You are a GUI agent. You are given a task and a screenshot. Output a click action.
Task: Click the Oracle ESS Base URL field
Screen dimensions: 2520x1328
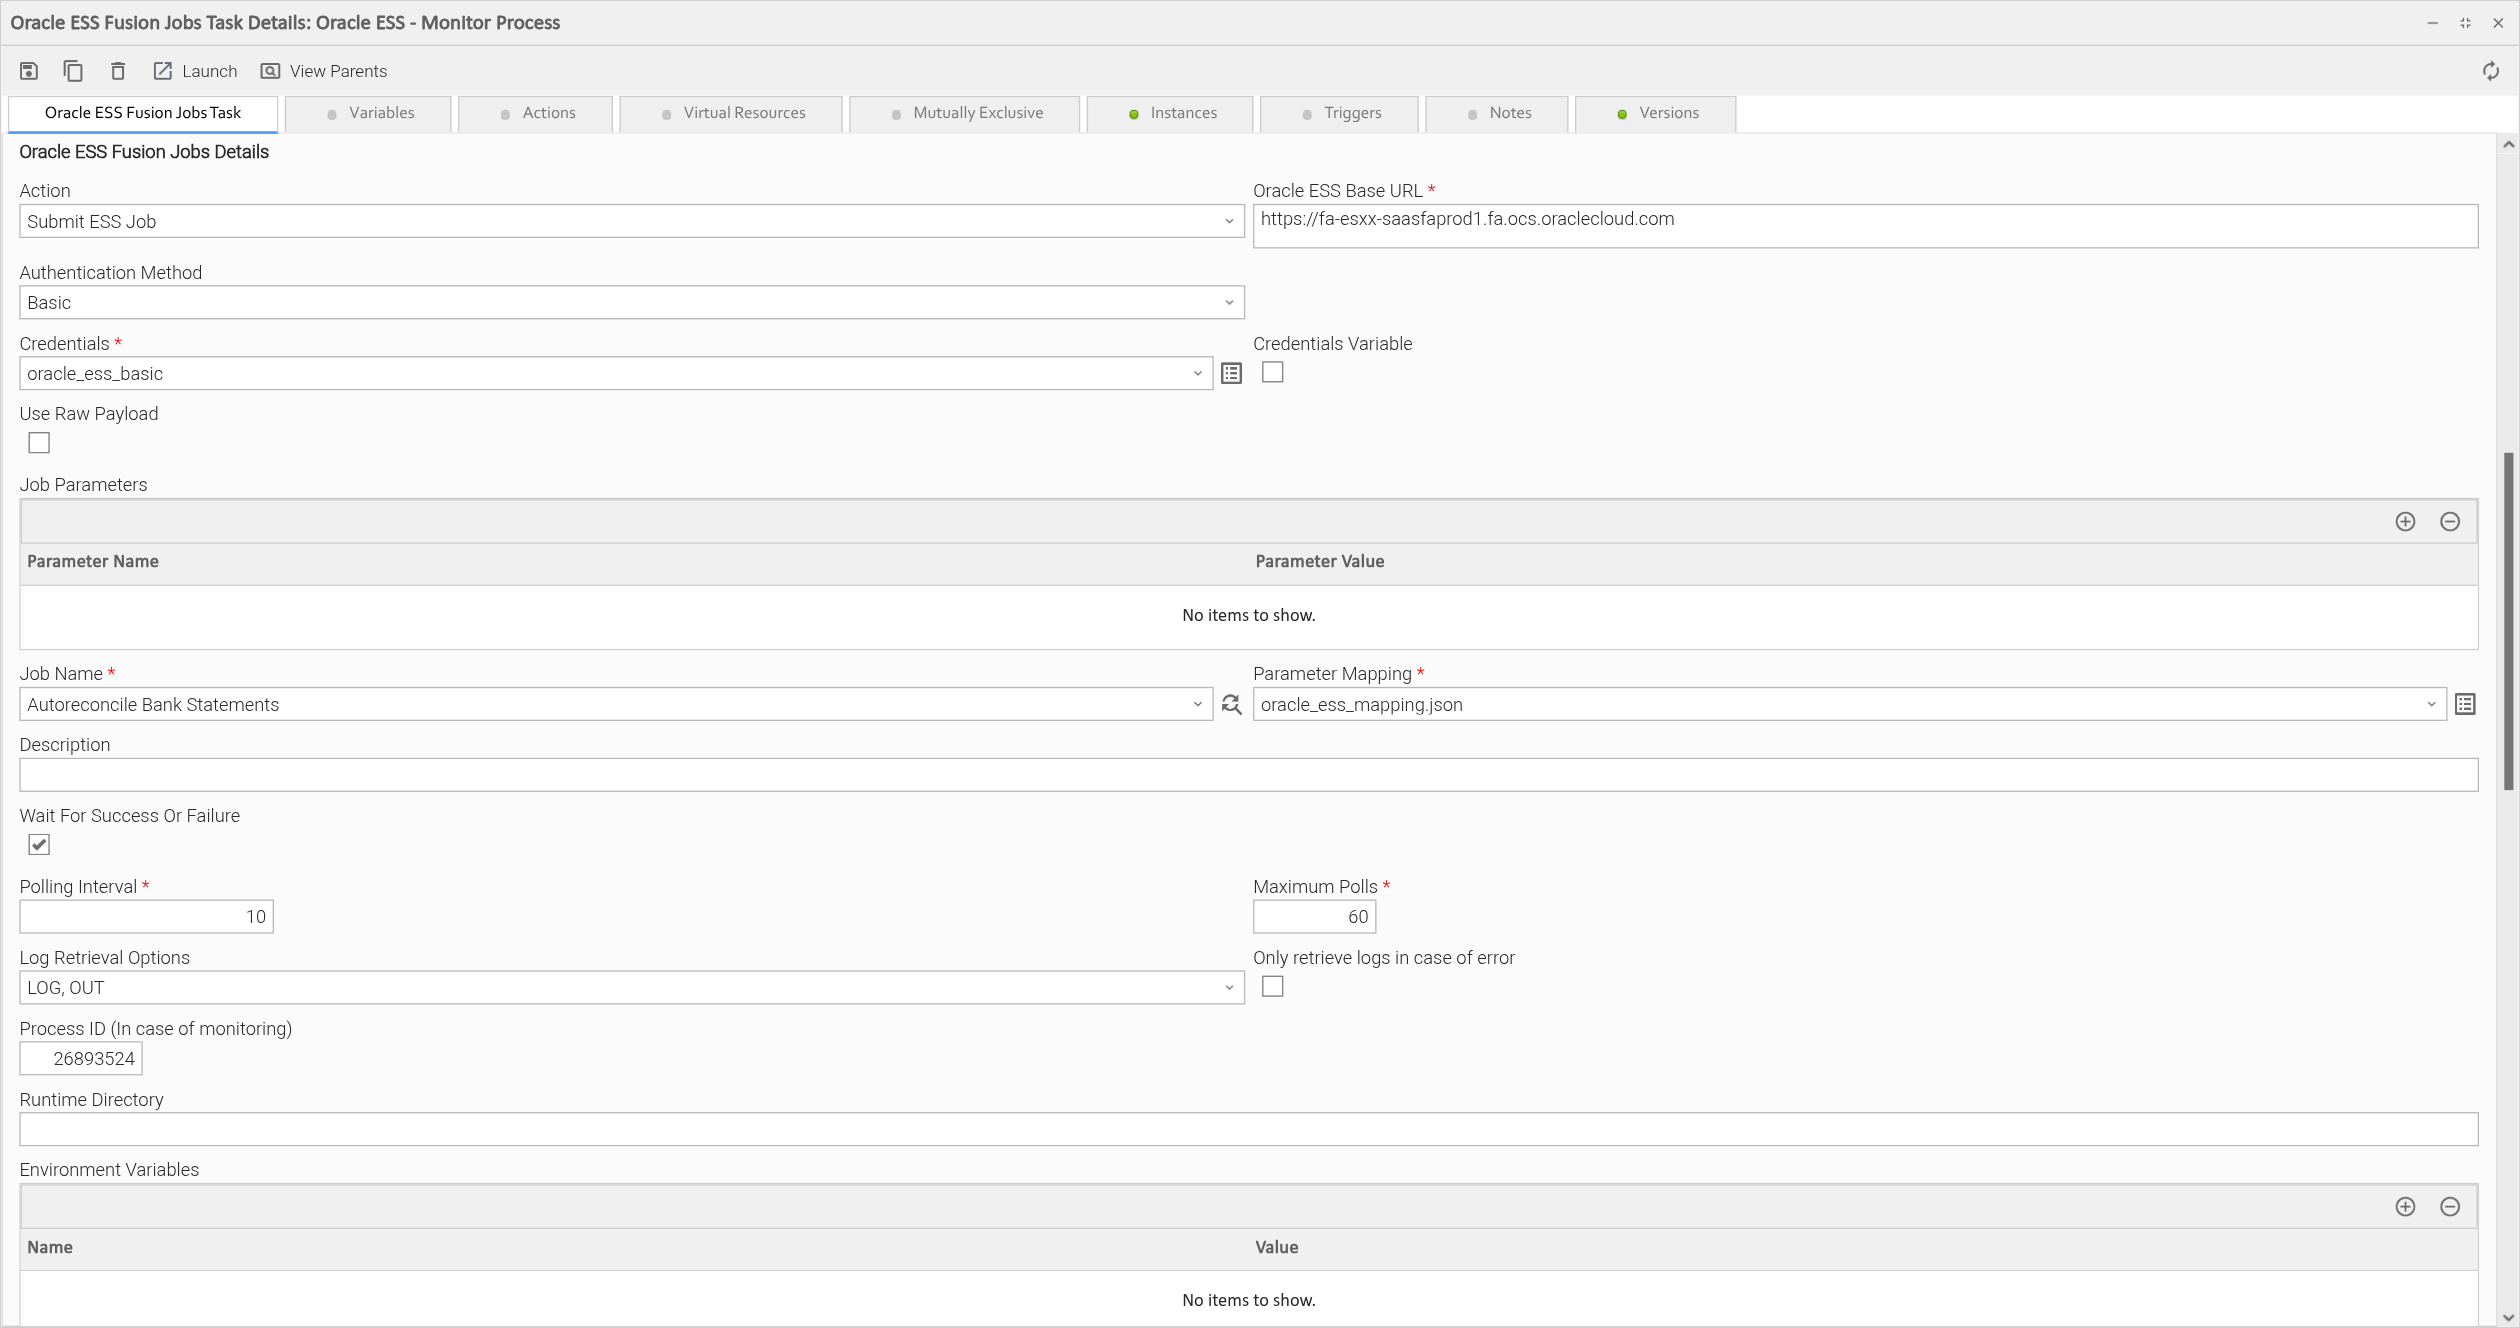coord(1865,226)
